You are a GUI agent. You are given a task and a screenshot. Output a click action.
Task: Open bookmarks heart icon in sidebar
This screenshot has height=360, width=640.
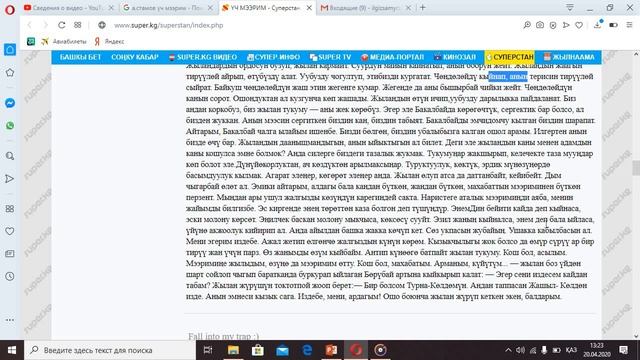point(10,231)
